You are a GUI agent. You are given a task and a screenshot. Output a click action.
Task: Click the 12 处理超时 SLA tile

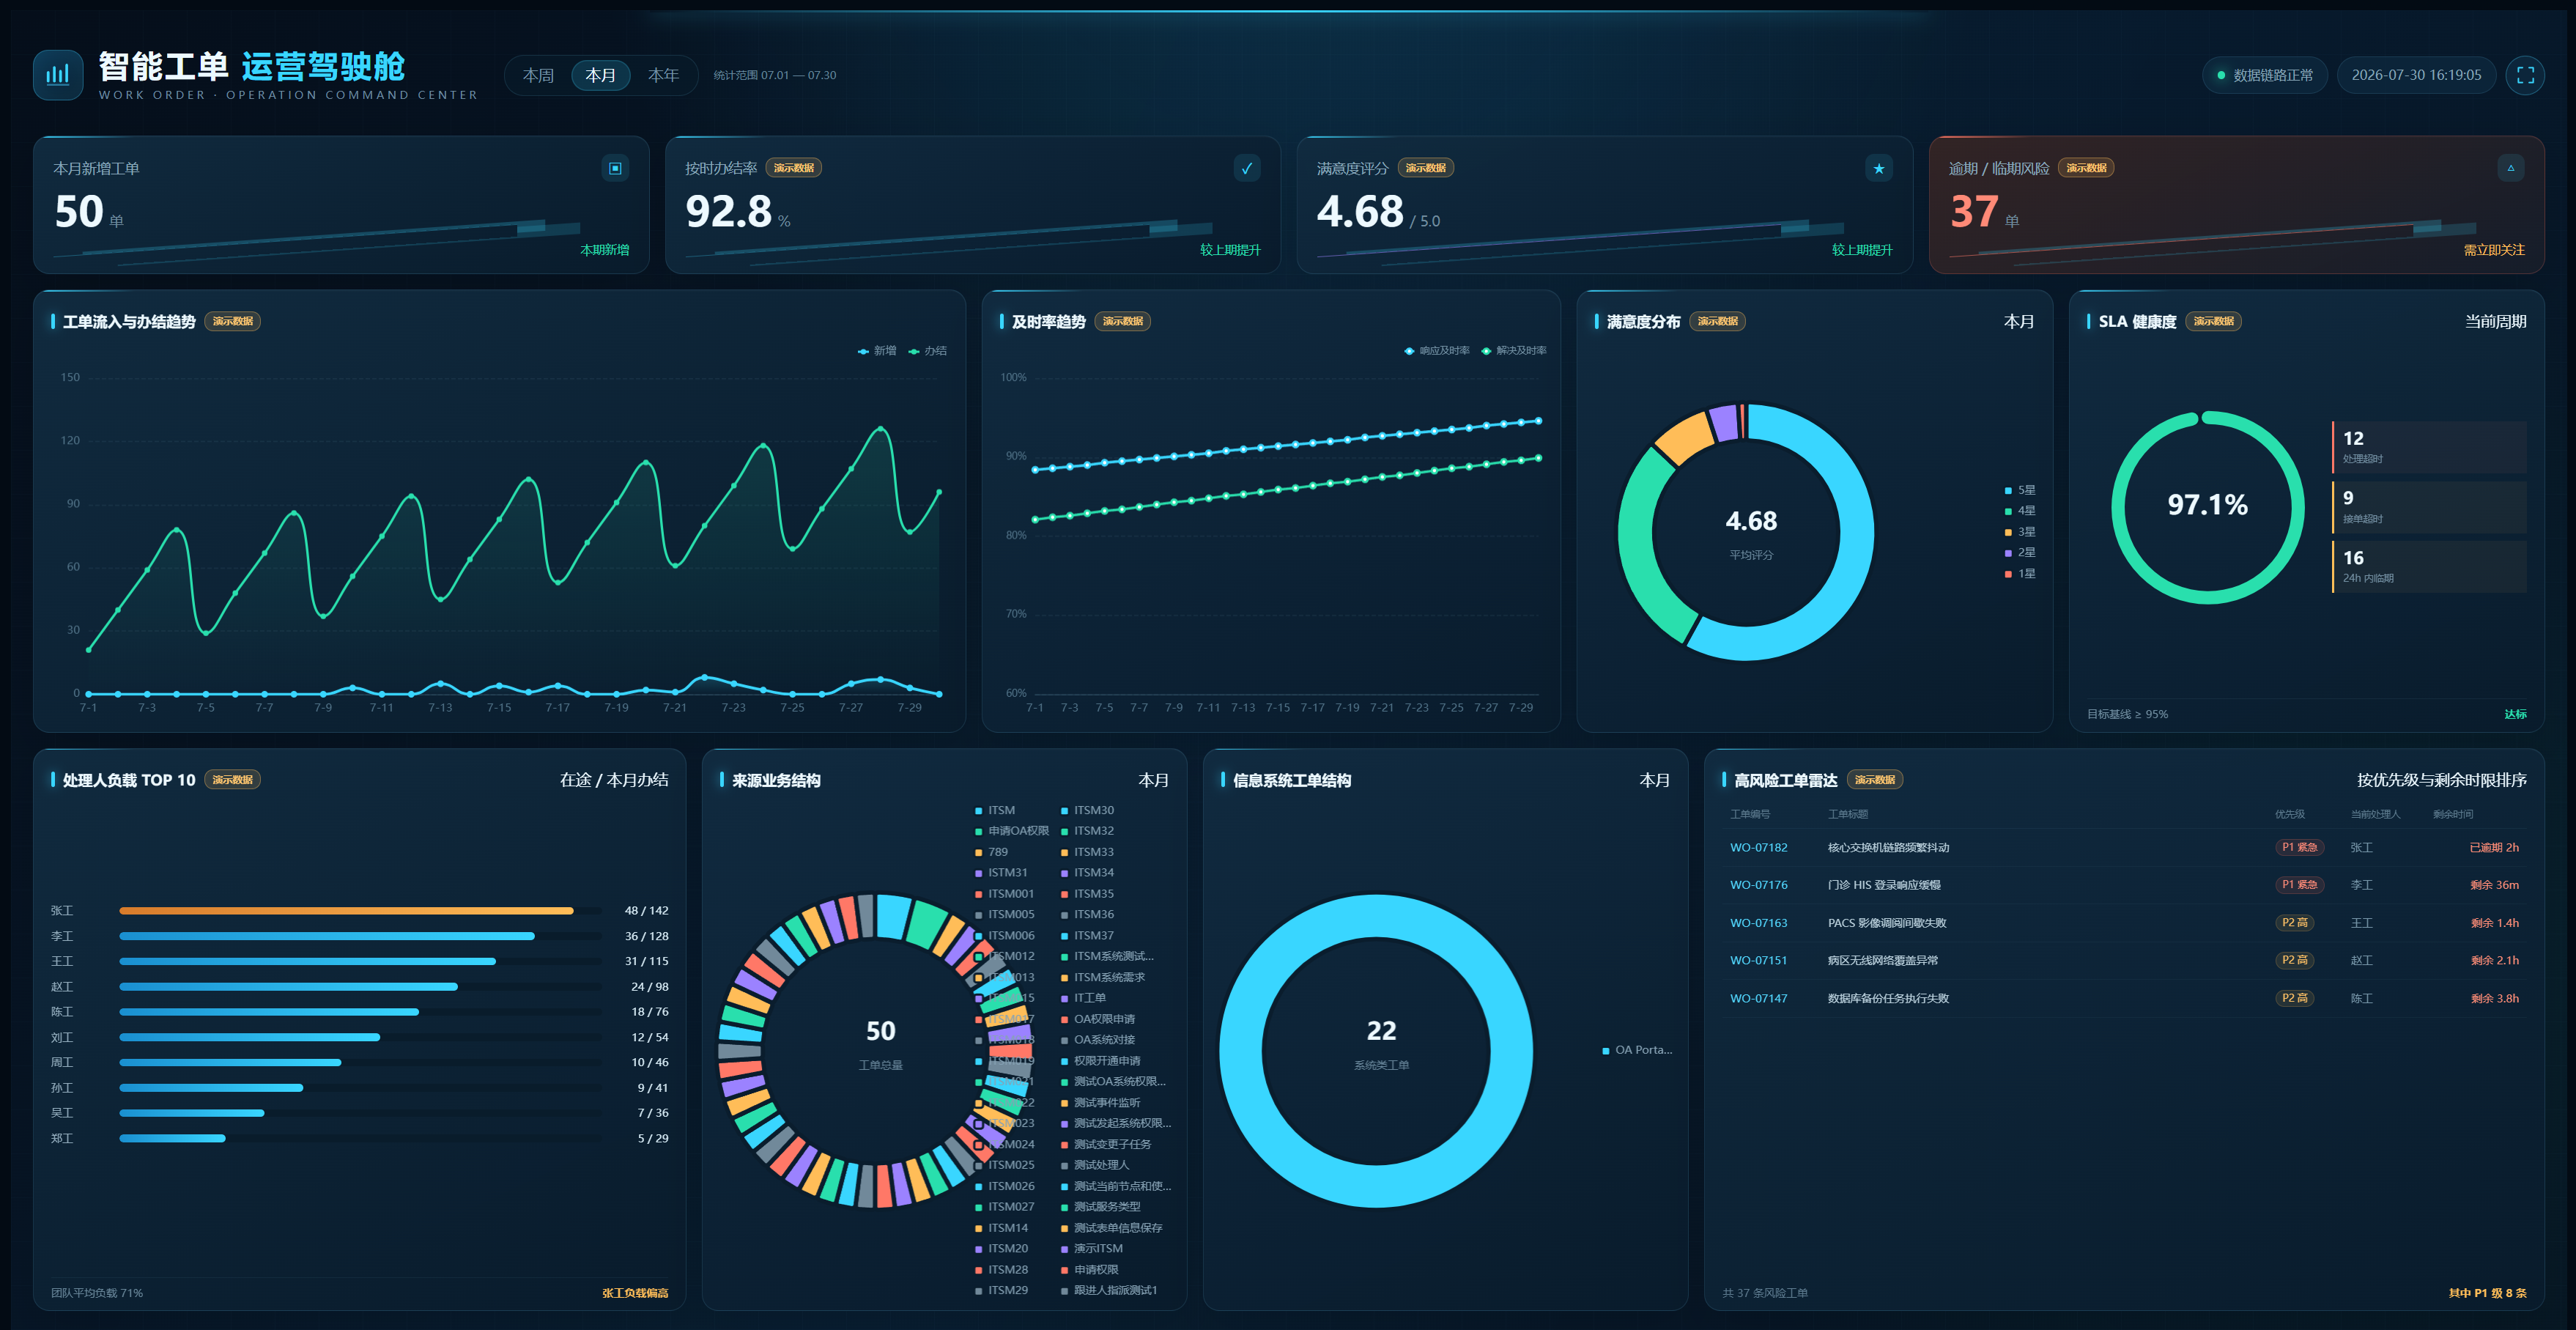point(2429,447)
